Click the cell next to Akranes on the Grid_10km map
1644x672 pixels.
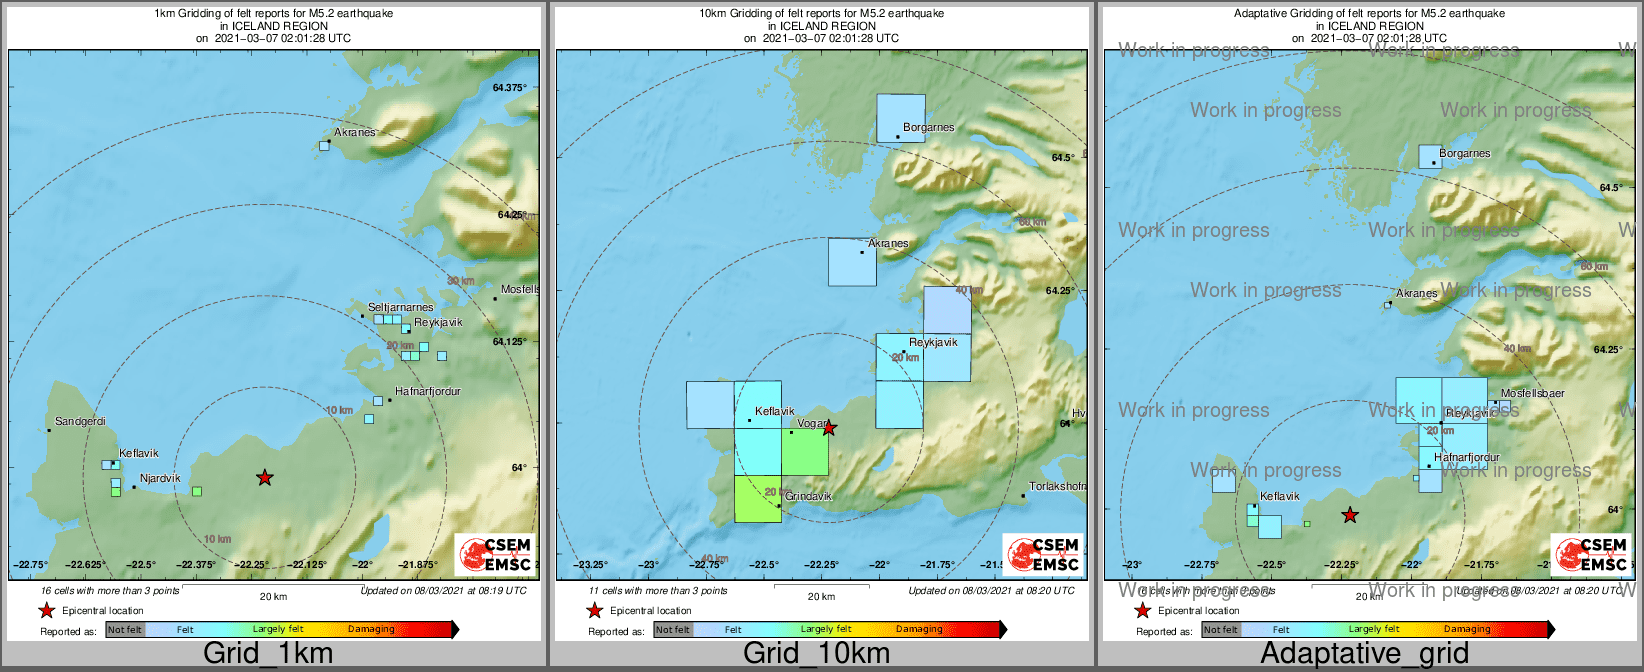pyautogui.click(x=852, y=262)
